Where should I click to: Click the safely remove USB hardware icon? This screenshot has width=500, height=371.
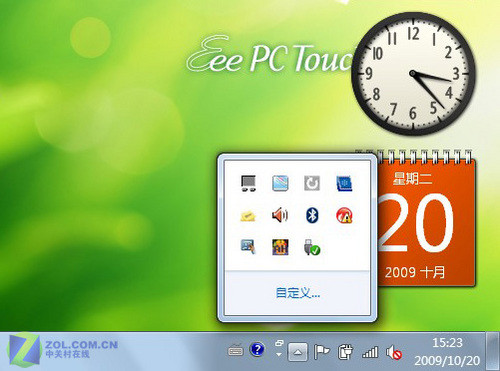[x=312, y=247]
